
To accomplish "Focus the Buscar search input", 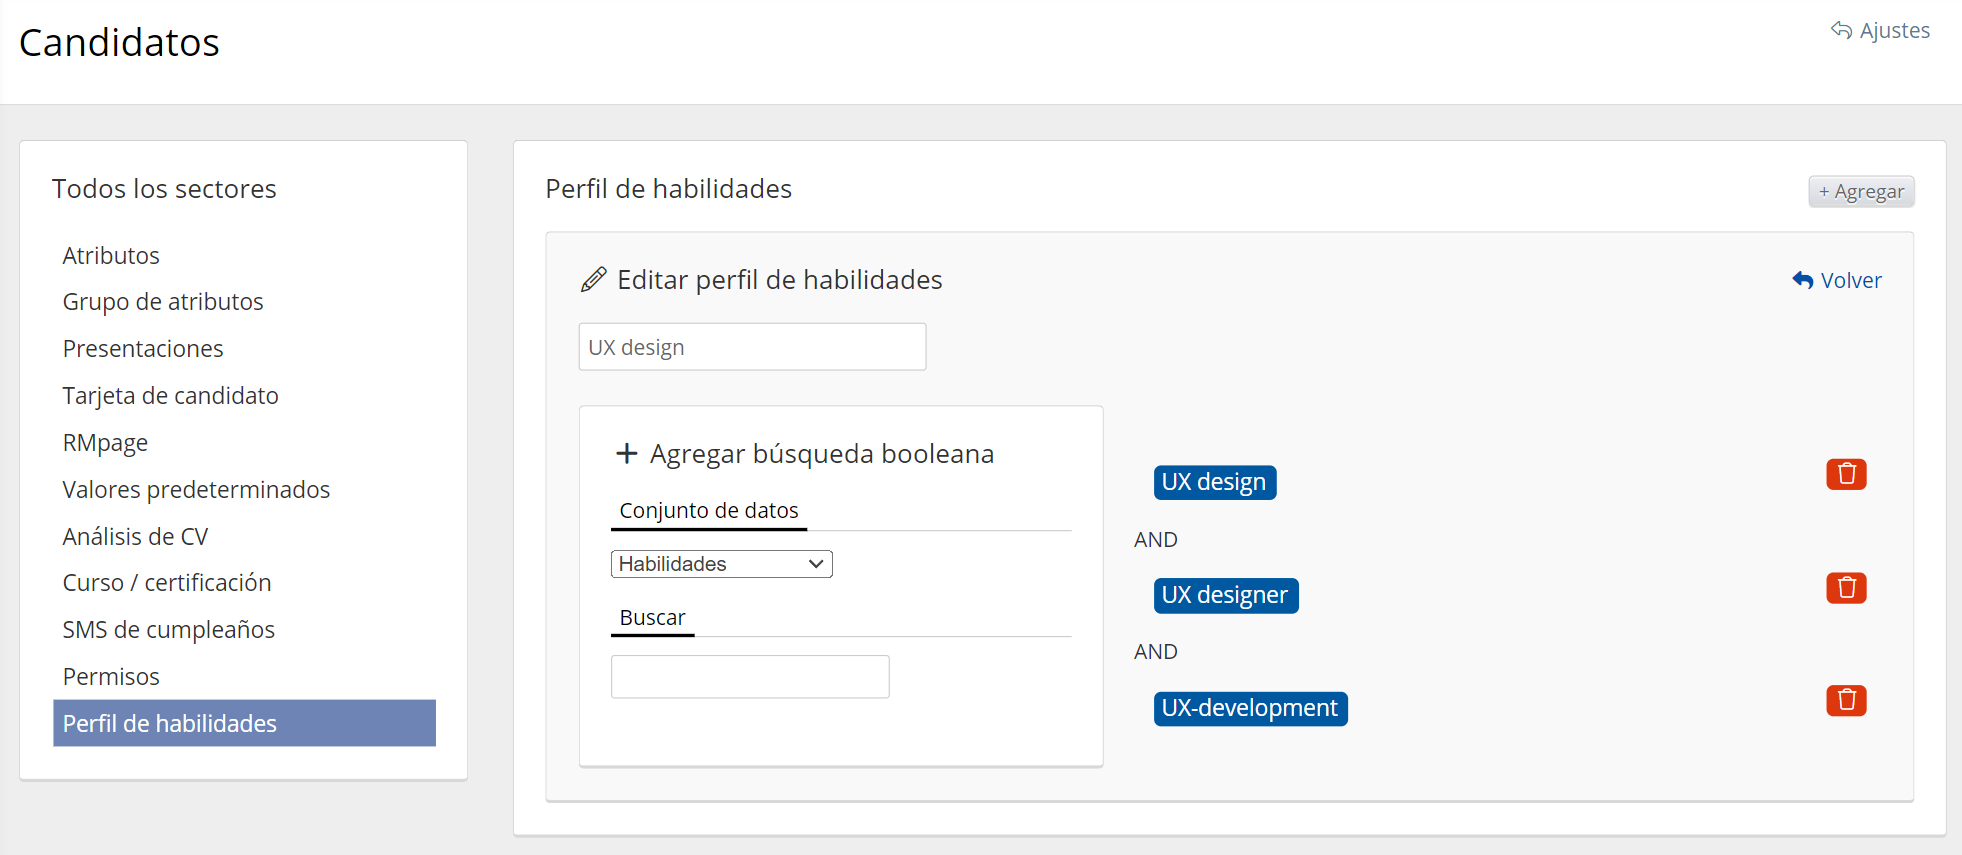I will [x=750, y=677].
